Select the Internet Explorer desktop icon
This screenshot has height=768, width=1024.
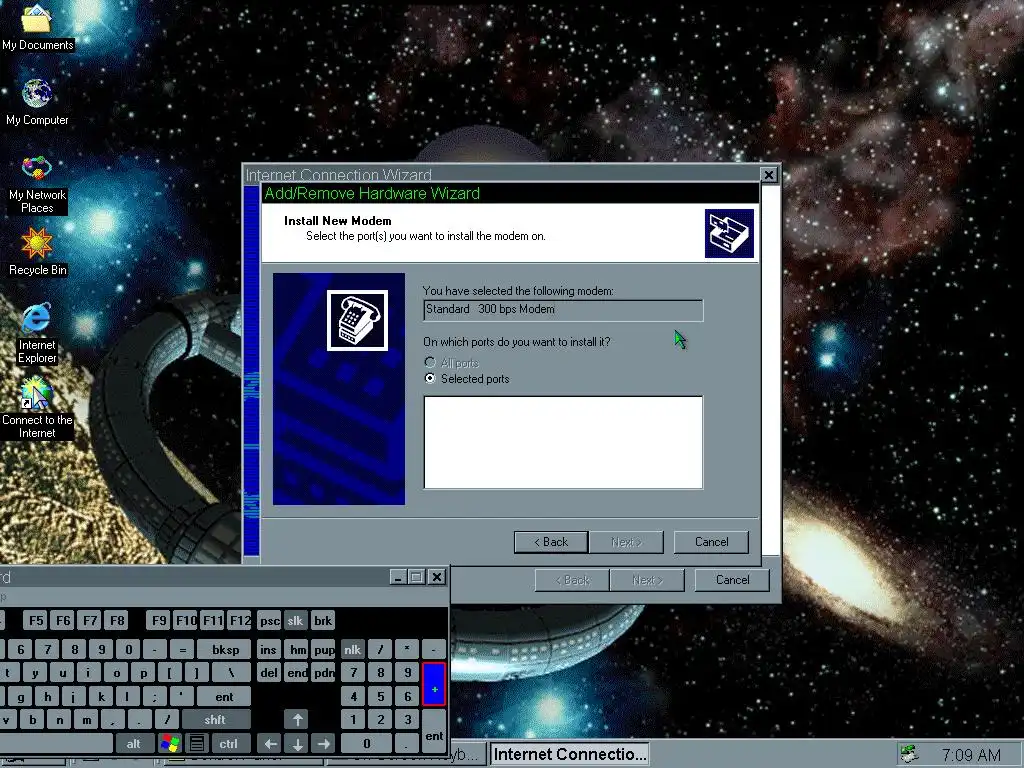[37, 333]
